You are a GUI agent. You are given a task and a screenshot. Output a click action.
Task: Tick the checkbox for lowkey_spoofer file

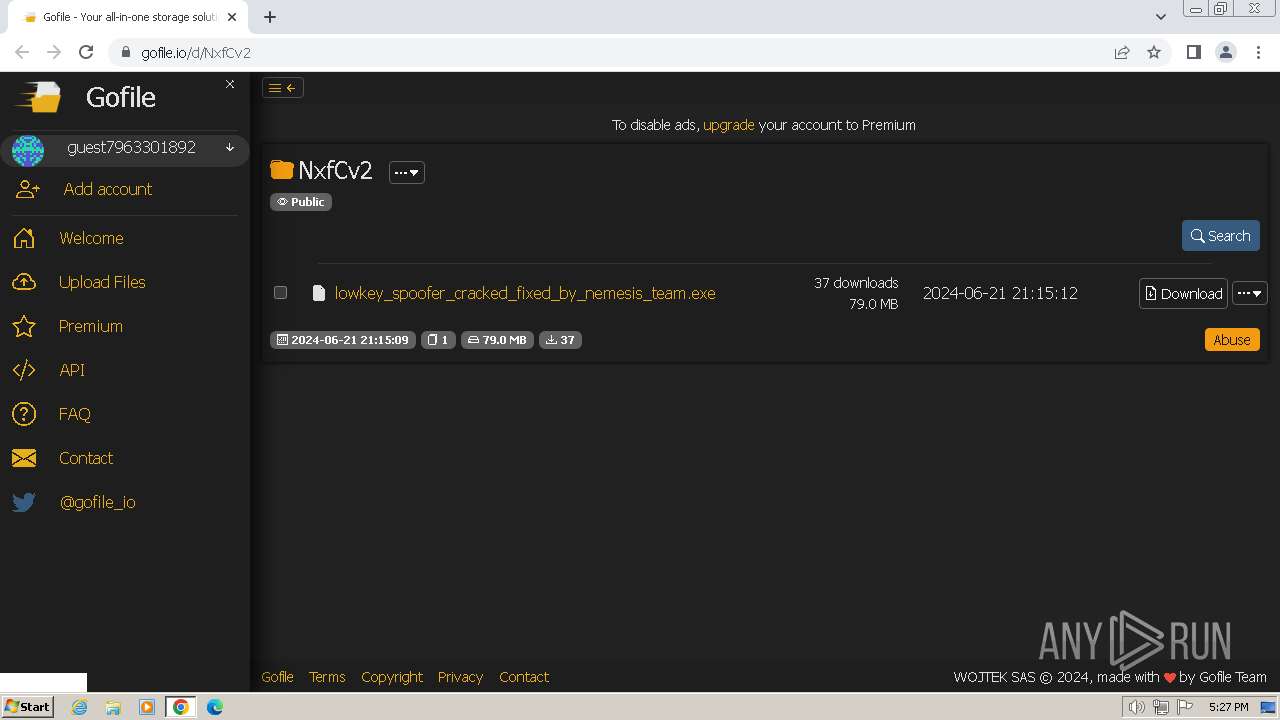280,293
